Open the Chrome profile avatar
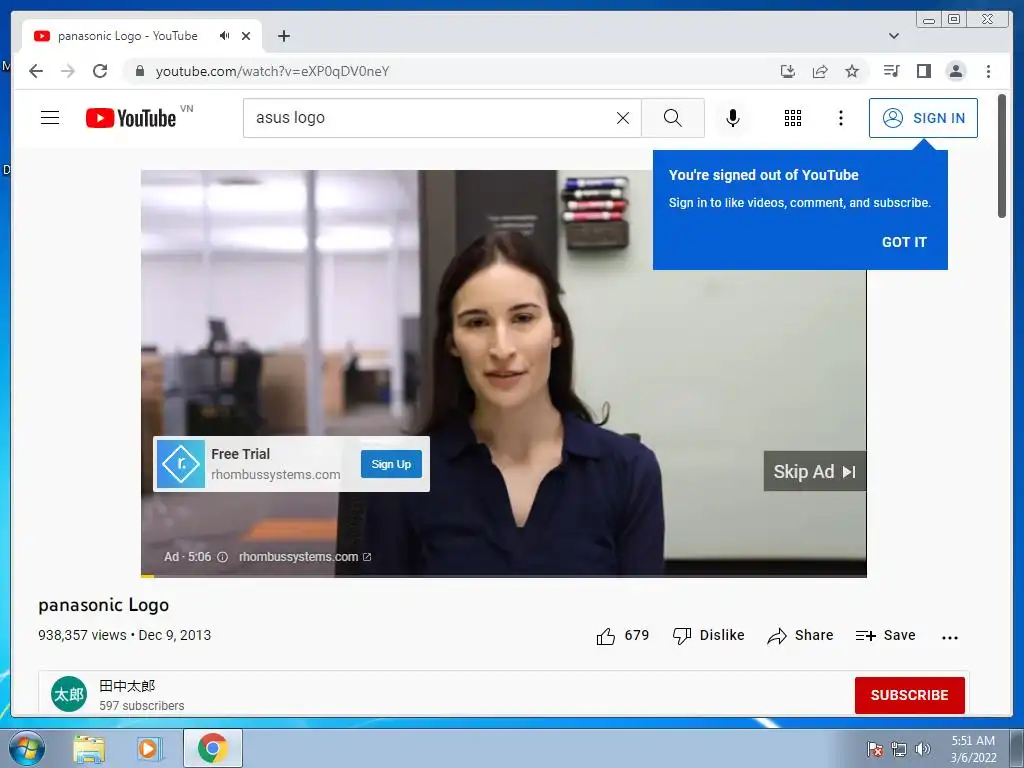This screenshot has width=1024, height=768. tap(955, 71)
